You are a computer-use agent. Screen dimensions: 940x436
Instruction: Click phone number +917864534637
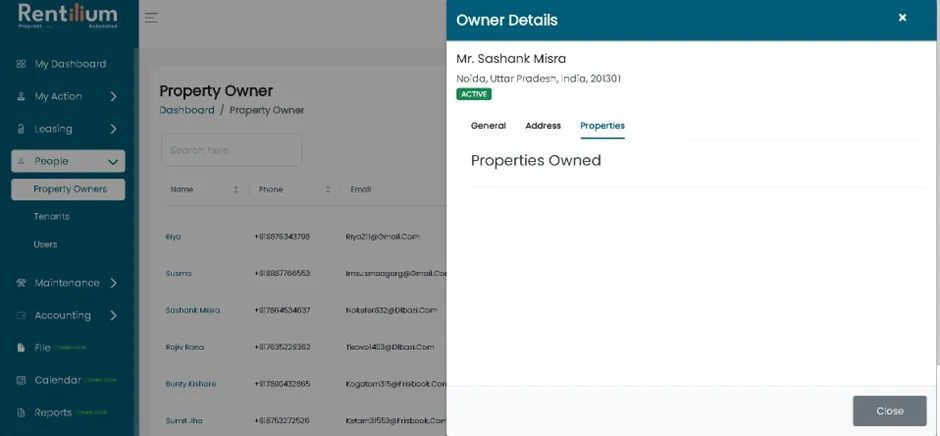pos(282,311)
